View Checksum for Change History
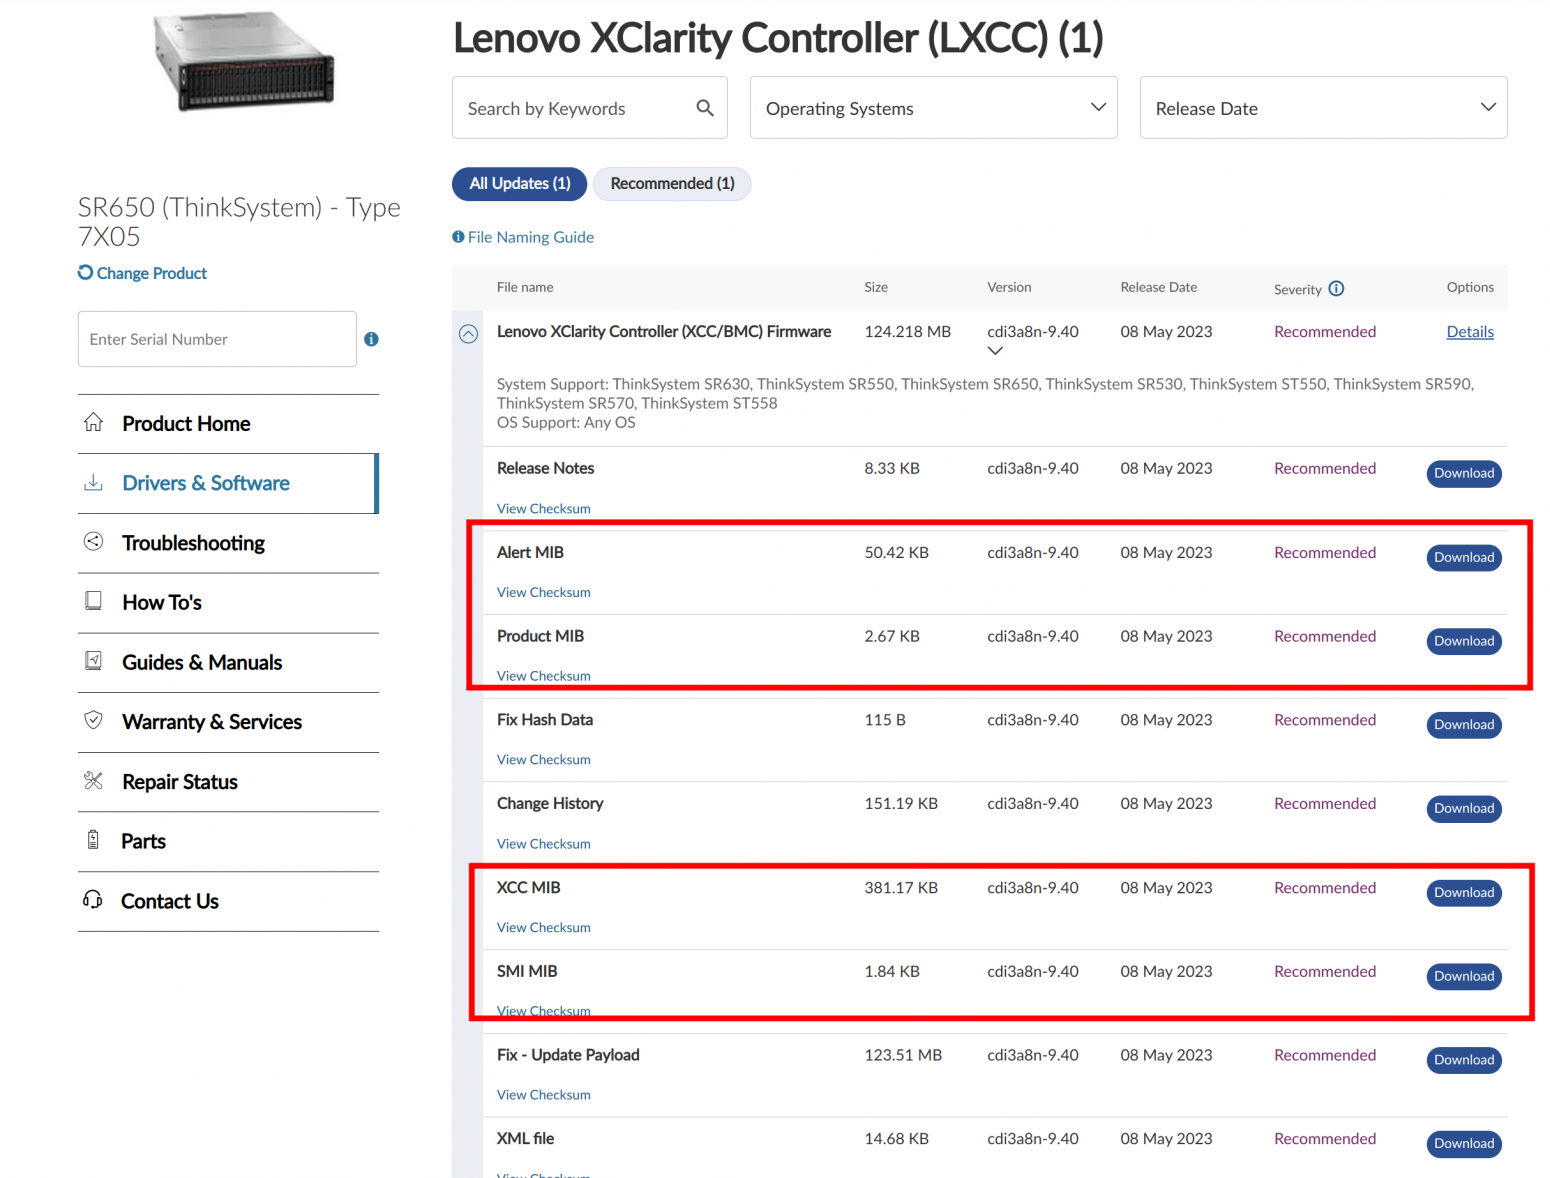This screenshot has height=1178, width=1550. click(544, 844)
